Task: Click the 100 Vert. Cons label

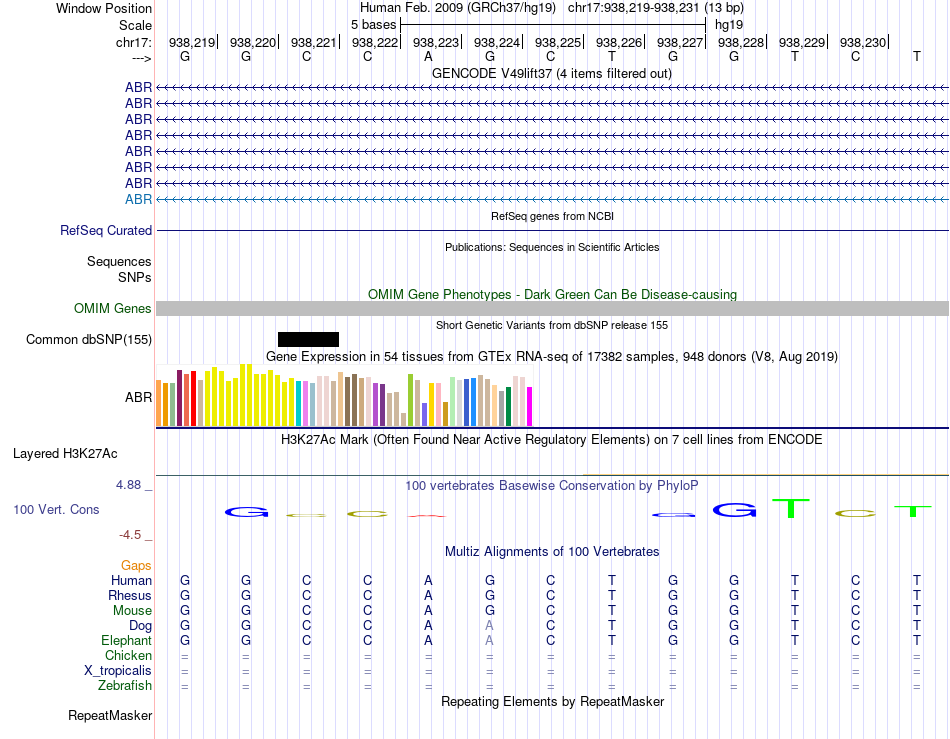Action: [56, 509]
